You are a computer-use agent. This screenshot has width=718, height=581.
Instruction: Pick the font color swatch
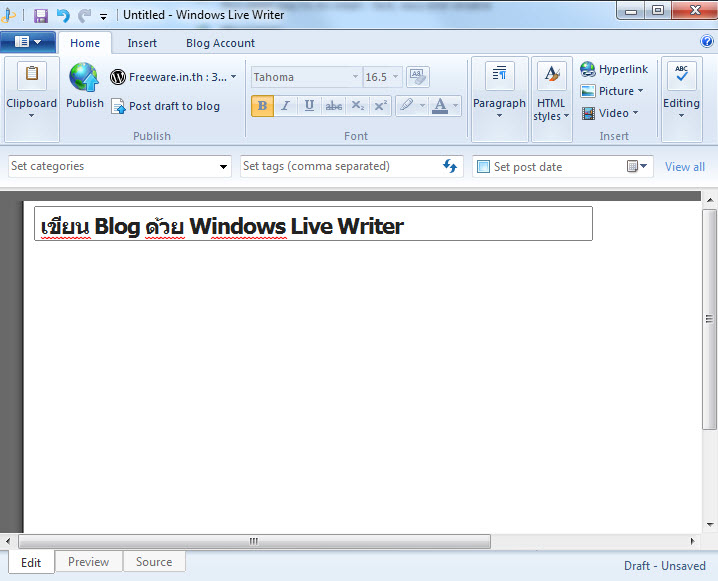point(440,106)
